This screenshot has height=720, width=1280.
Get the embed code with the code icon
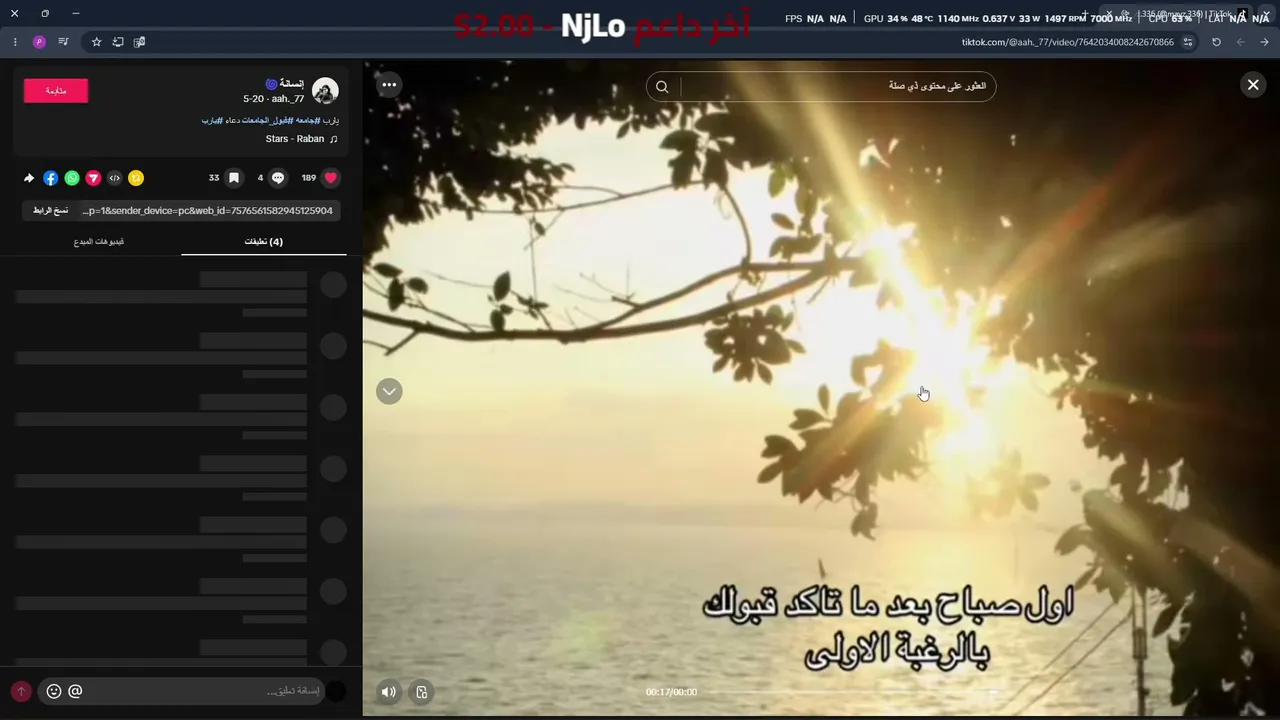click(x=114, y=178)
